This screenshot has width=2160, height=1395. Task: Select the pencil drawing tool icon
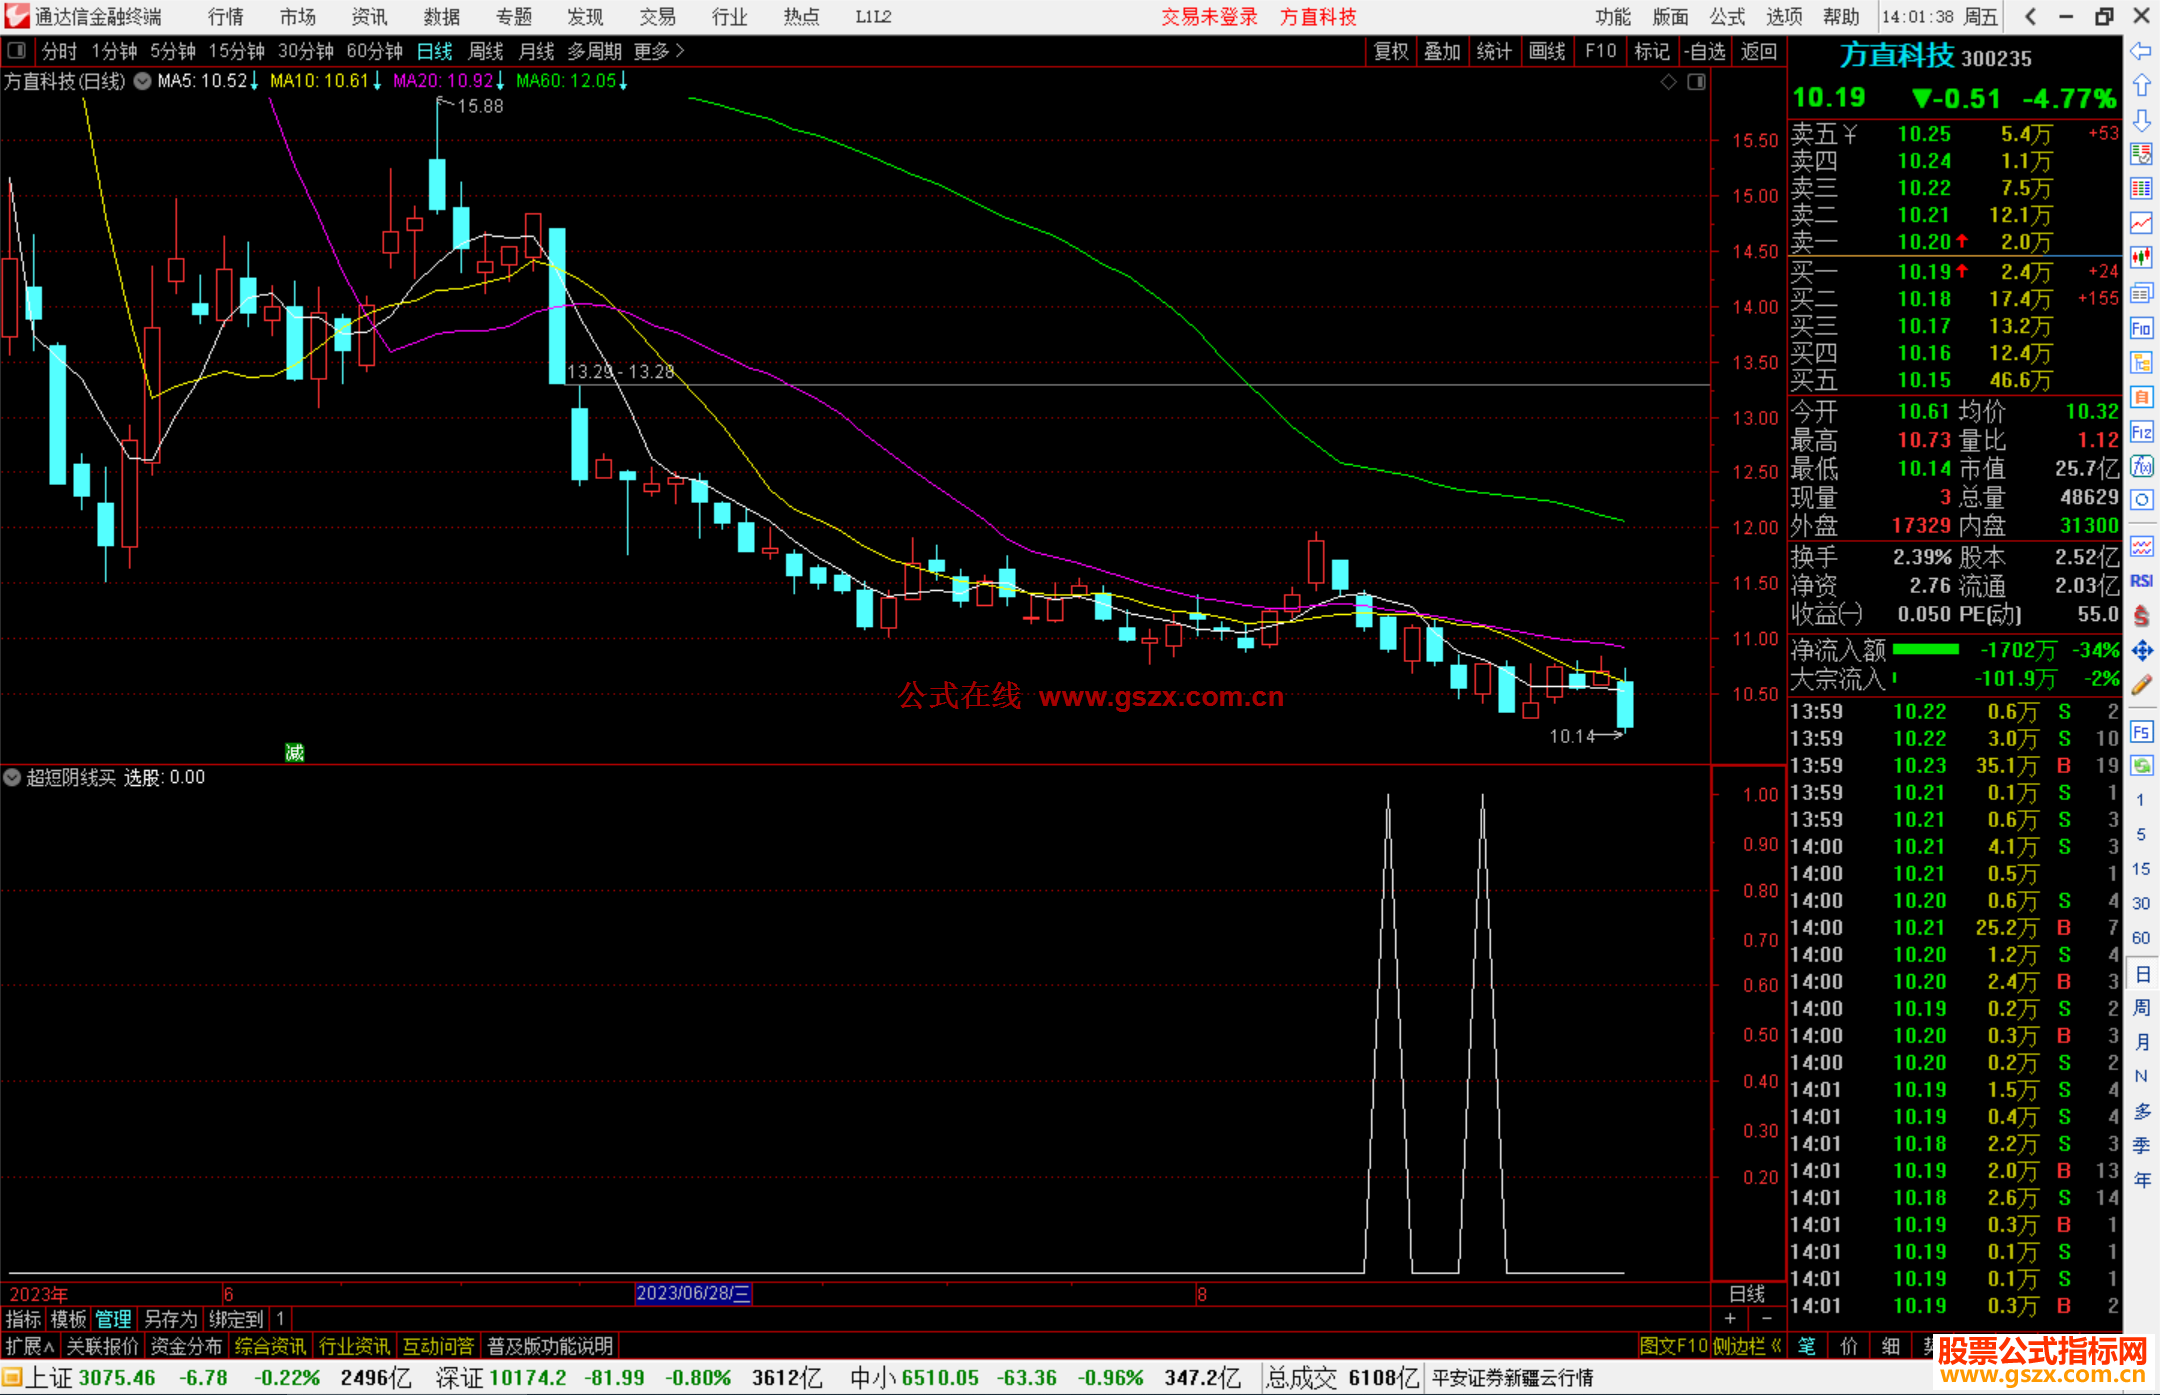click(x=2141, y=685)
